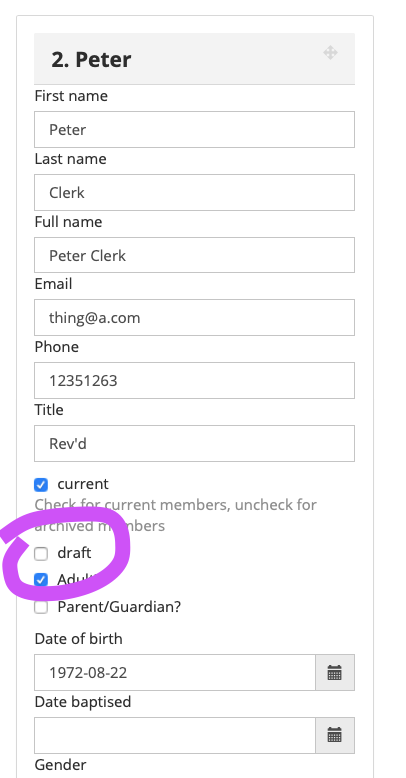Click the "draft" label text
This screenshot has width=406, height=778.
pos(74,552)
